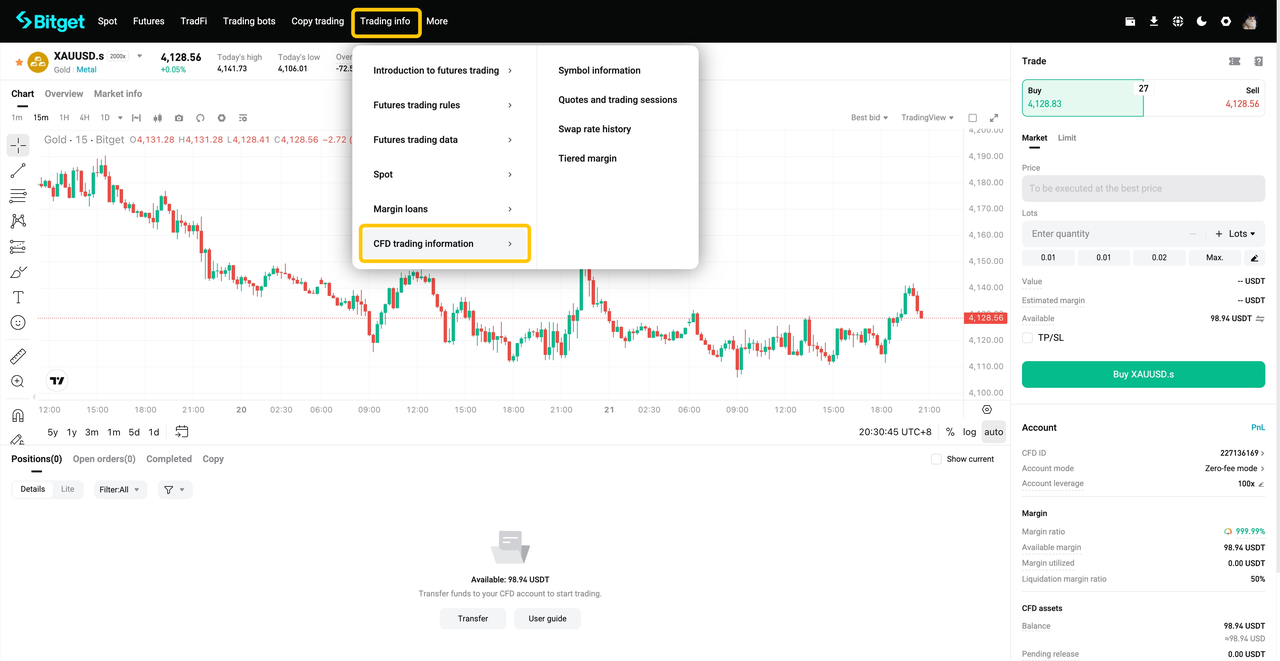Toggle percent scale on chart
Screen dimensions: 1280x661
click(950, 432)
